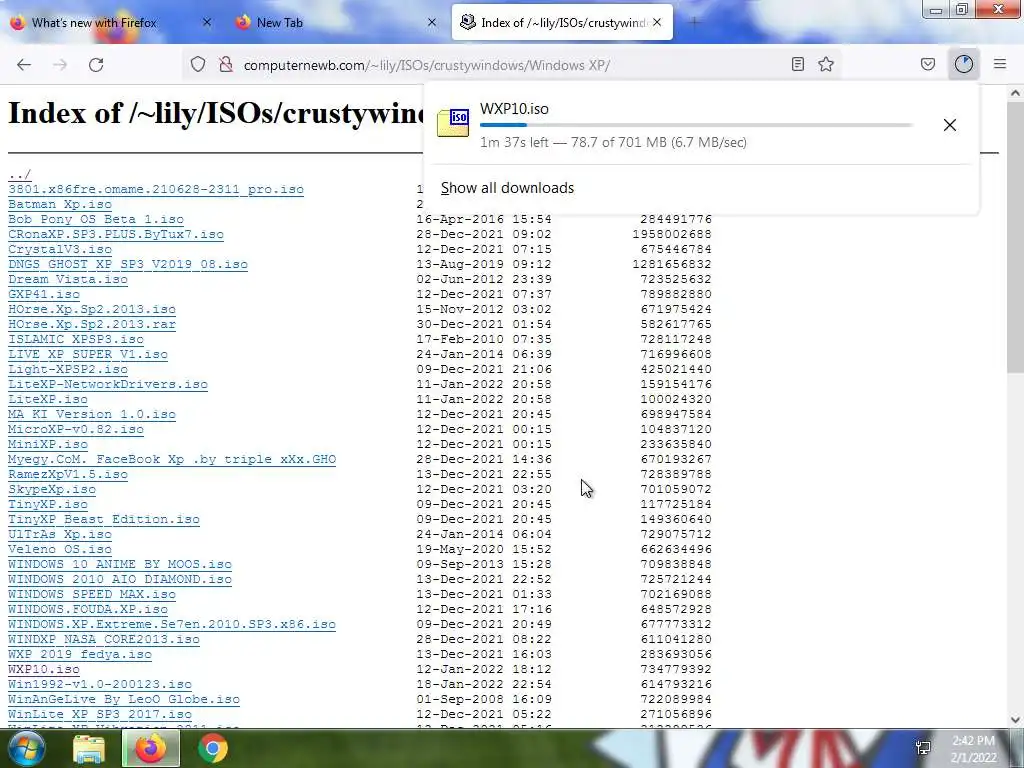
Task: Open LIVE_XP_SUPER_V1.iso link
Action: (88, 355)
